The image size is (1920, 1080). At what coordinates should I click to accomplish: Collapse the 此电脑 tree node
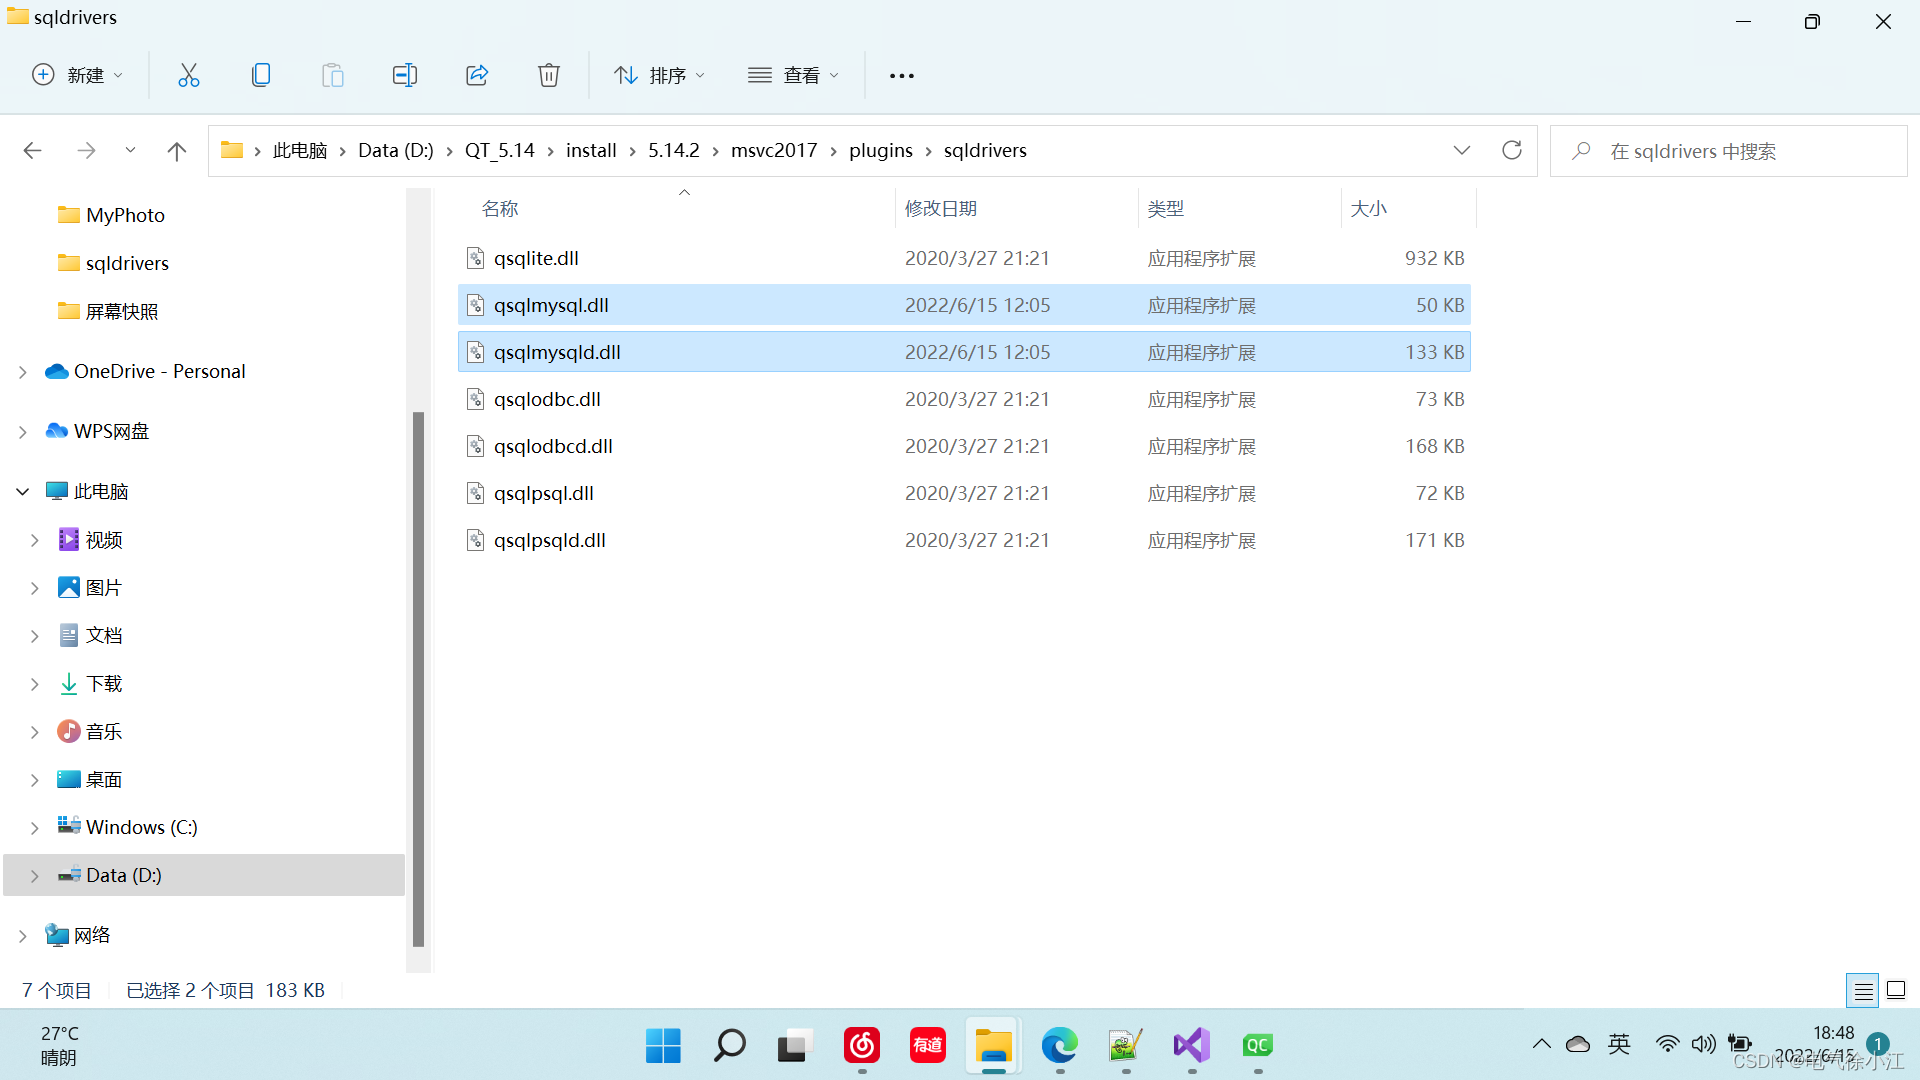tap(23, 492)
